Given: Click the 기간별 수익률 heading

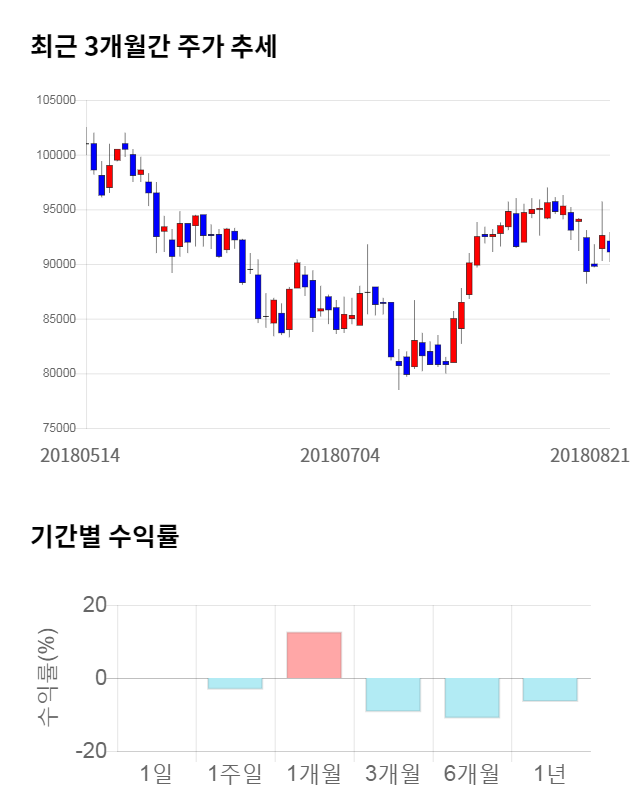Looking at the screenshot, I should (x=104, y=536).
